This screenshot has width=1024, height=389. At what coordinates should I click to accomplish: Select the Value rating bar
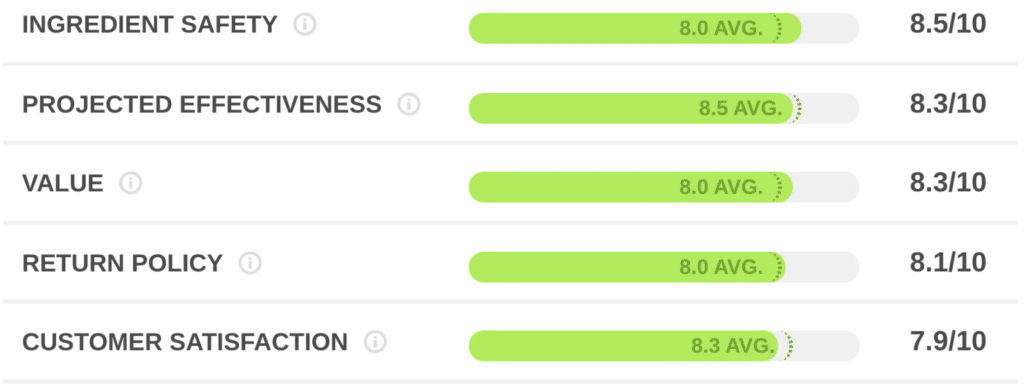664,187
